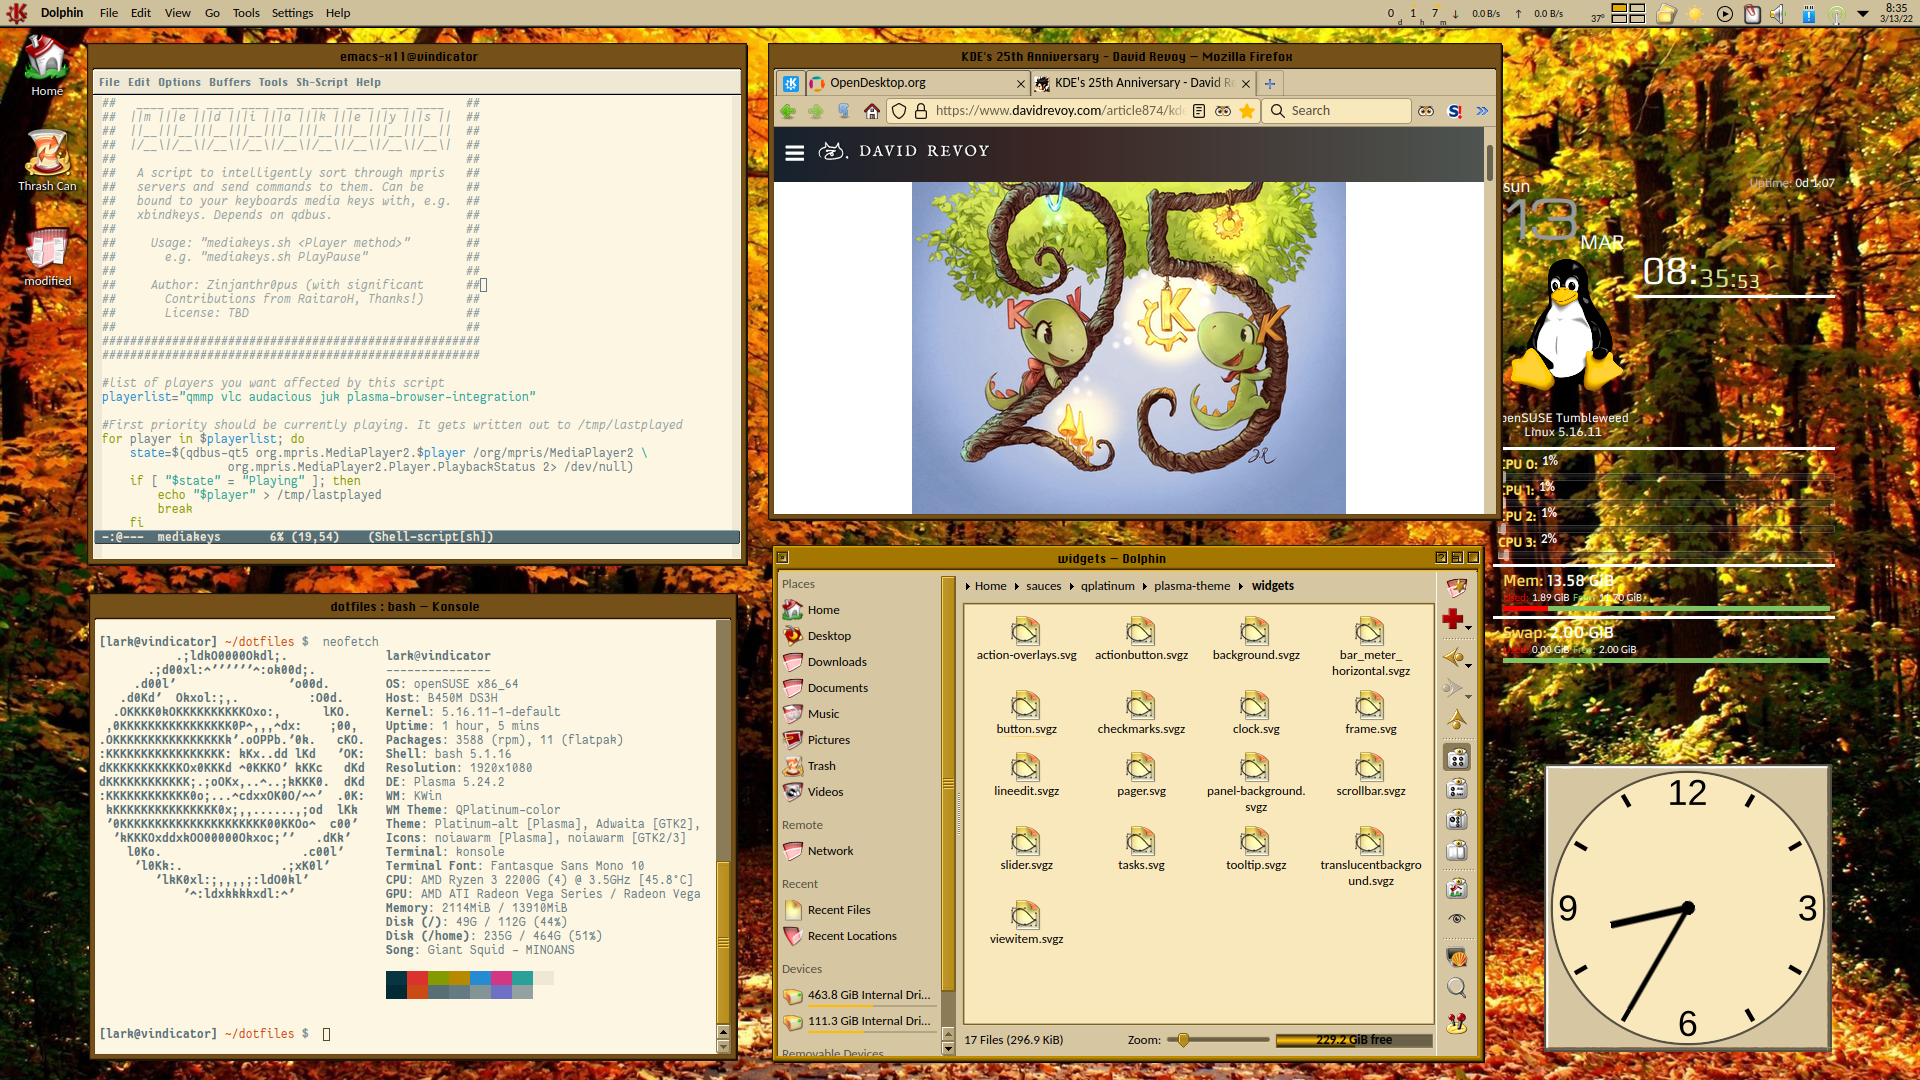Open the Create New red plus dropdown
Screen dimensions: 1920x1080
(x=1457, y=620)
